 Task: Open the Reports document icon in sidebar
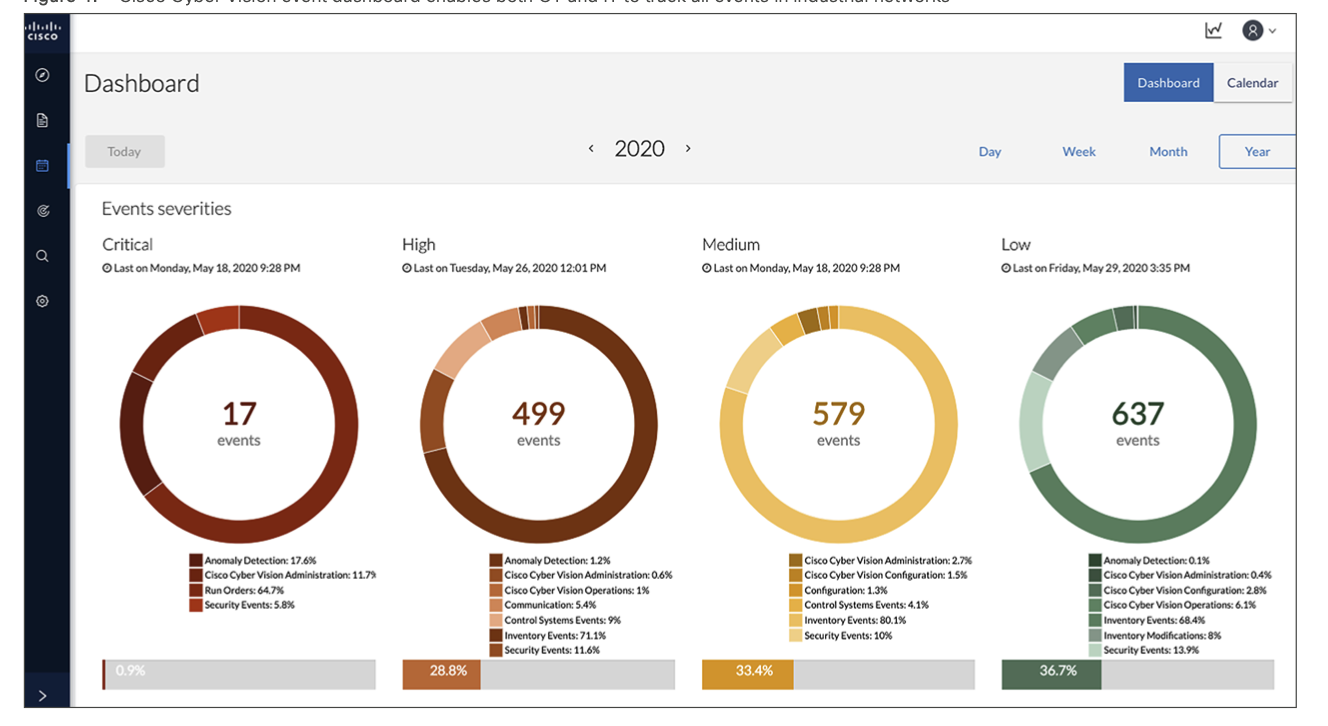tap(42, 120)
